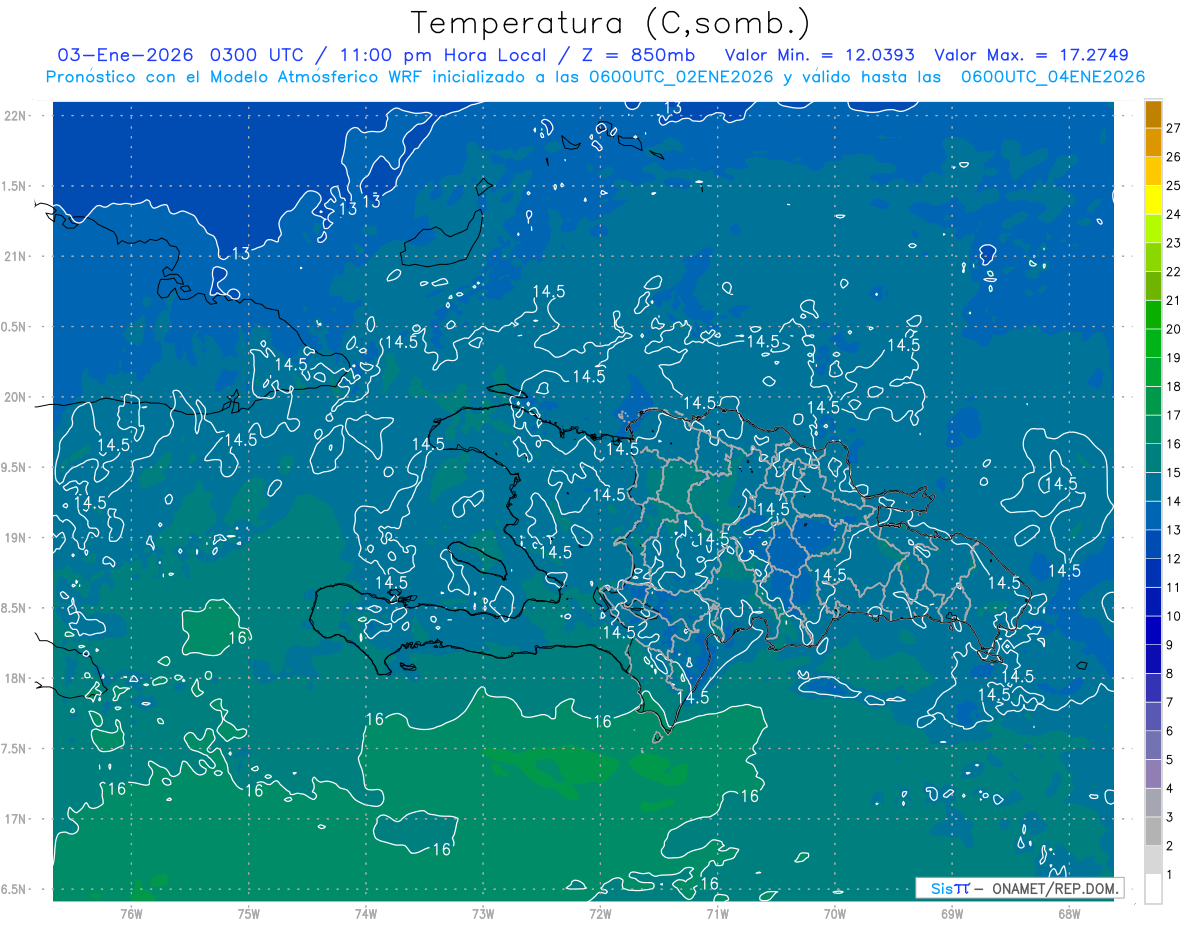Click the "22N" latitude axis label
Screen dimensions: 1200x927
pyautogui.click(x=17, y=116)
